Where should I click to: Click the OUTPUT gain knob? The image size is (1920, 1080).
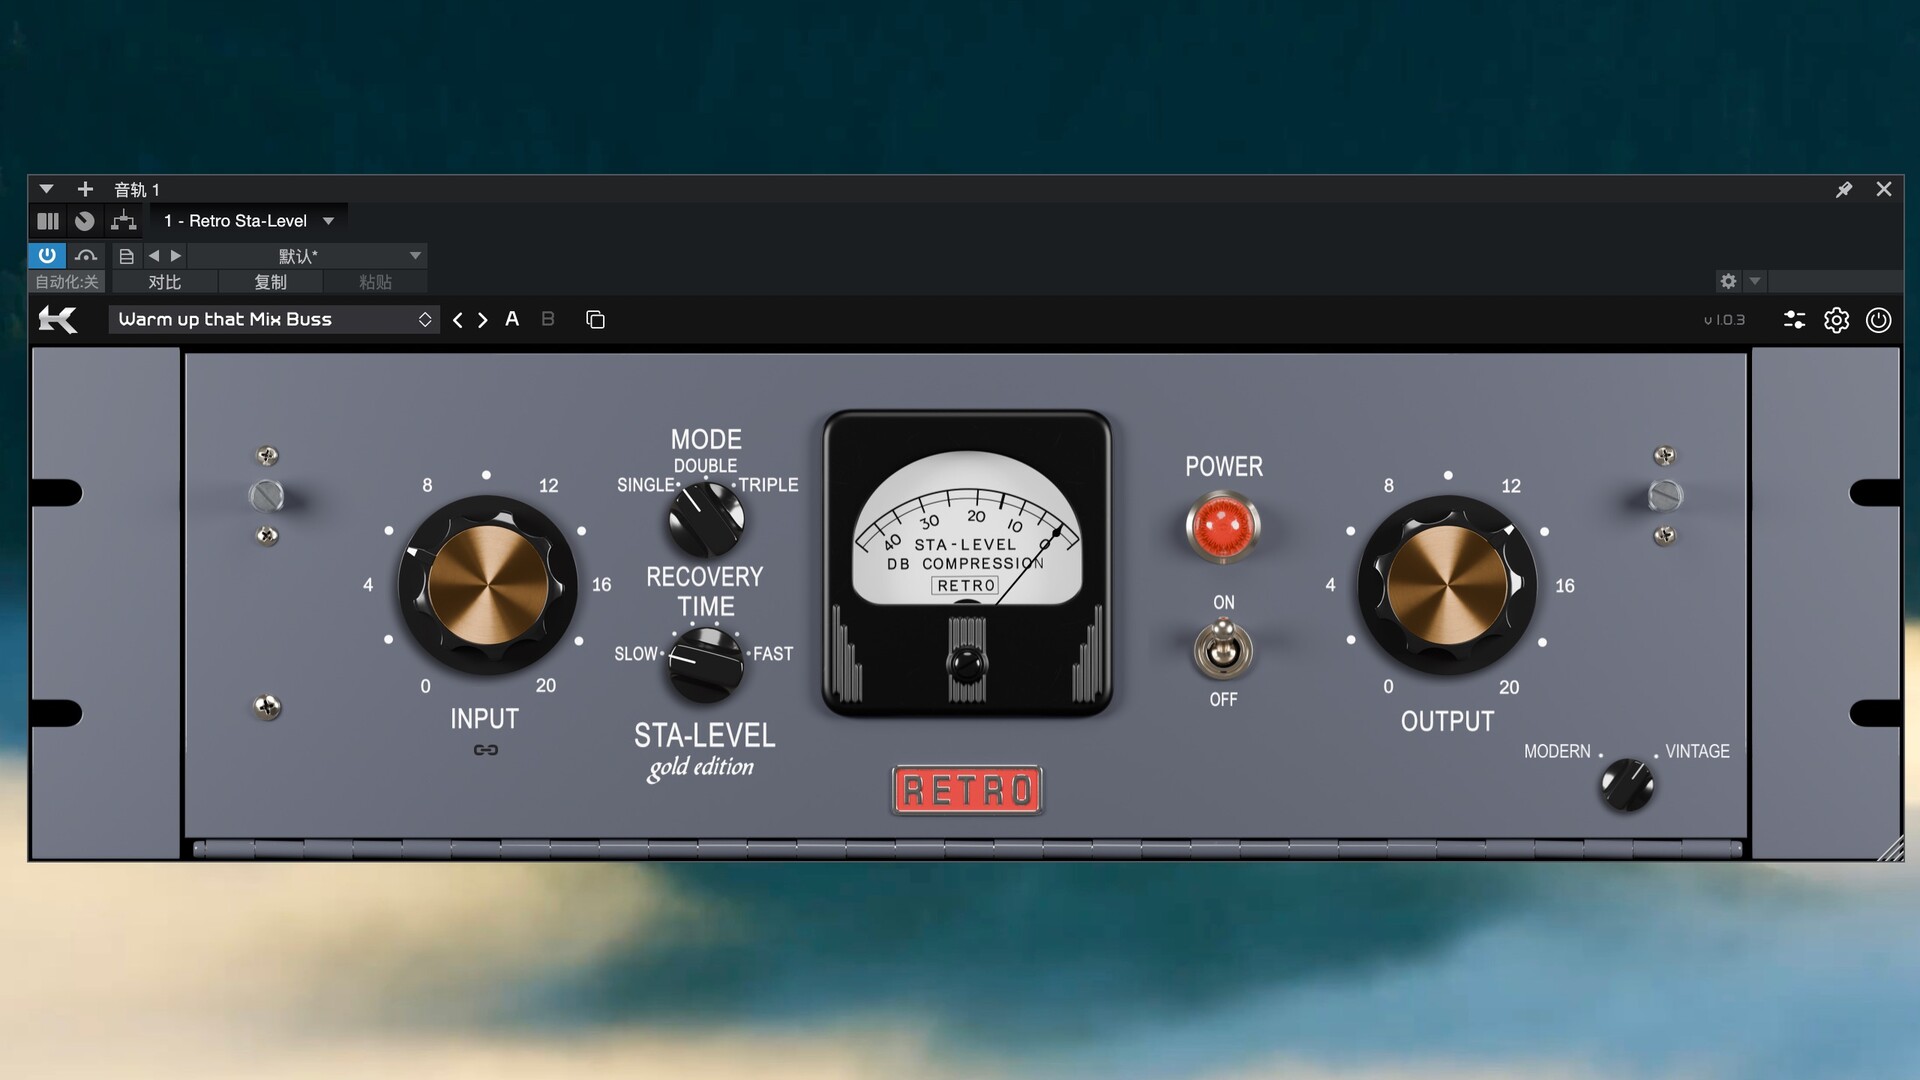[x=1447, y=585]
